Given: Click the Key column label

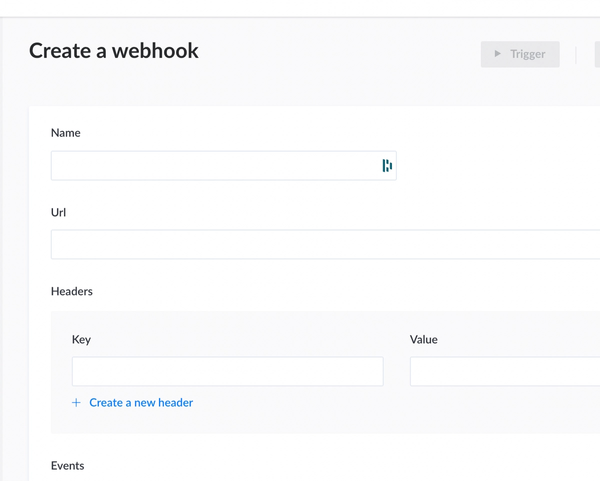Looking at the screenshot, I should [81, 339].
